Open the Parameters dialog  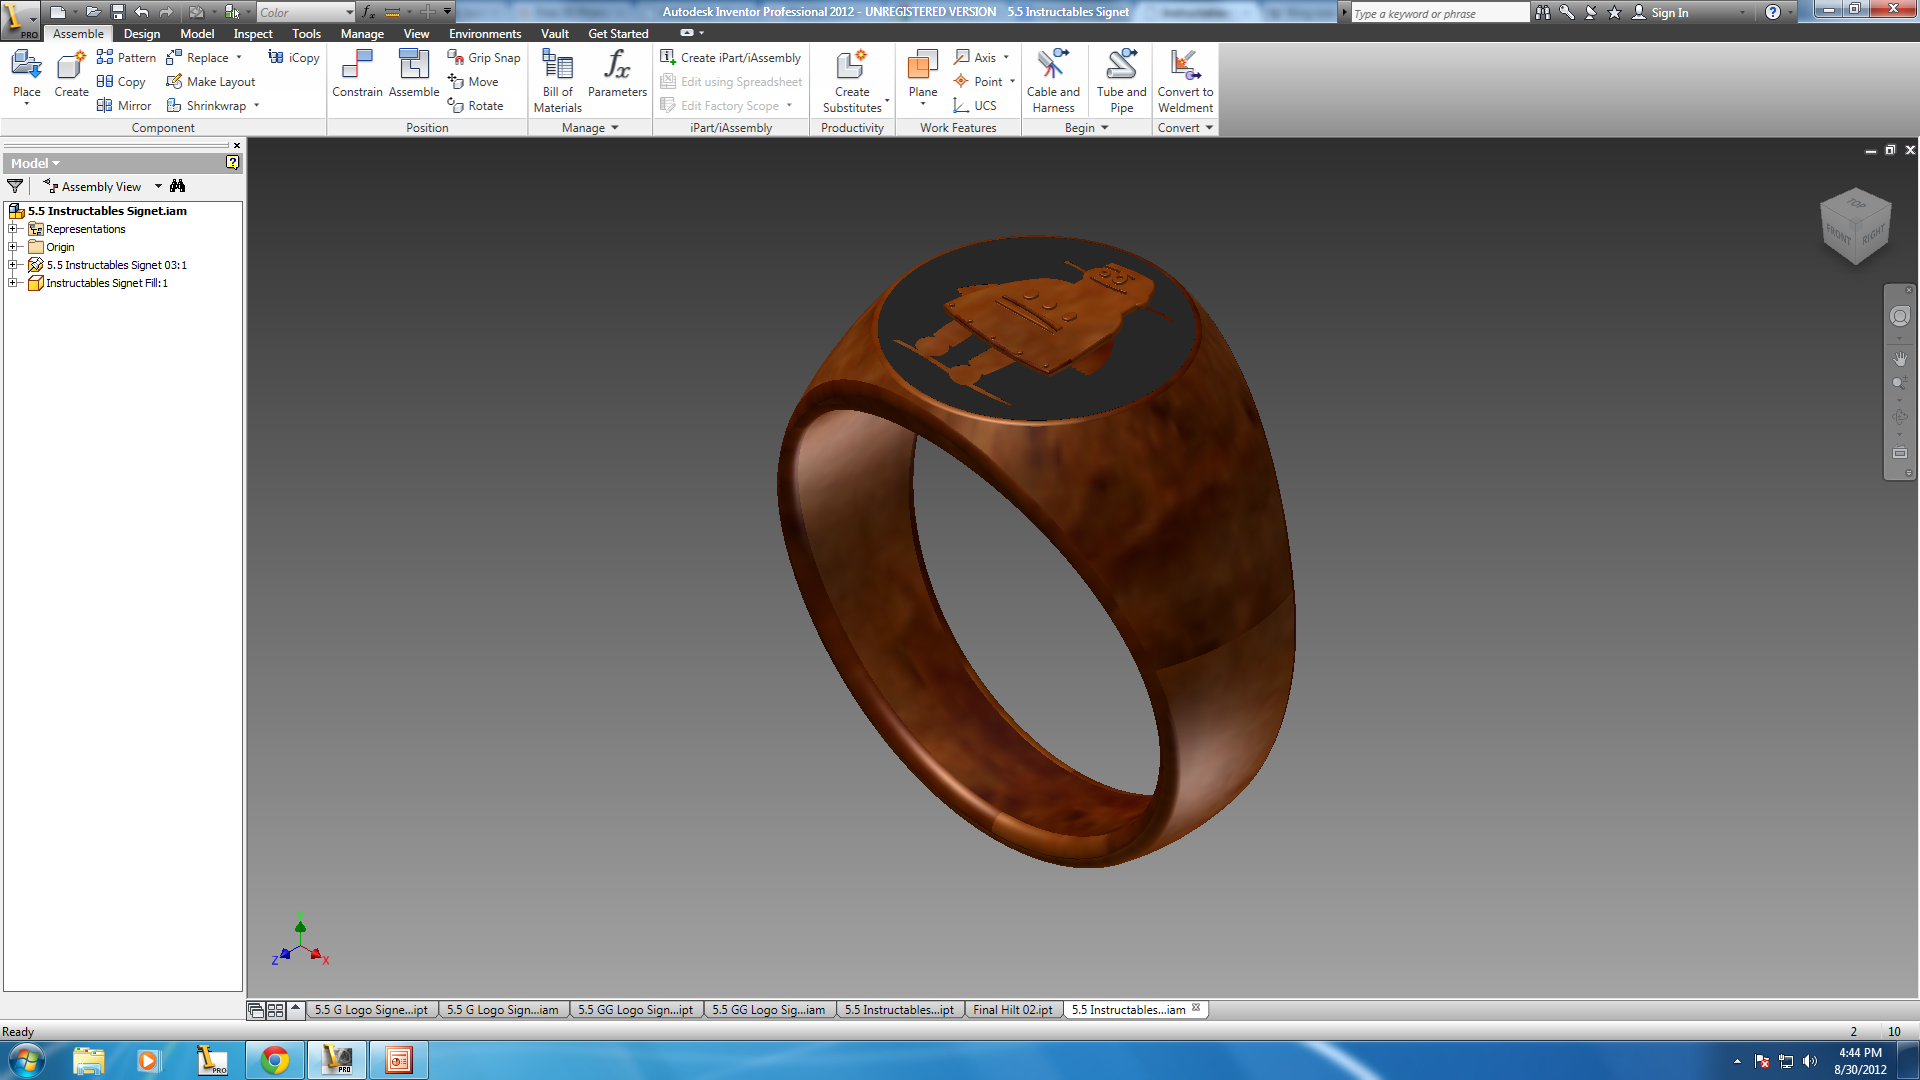[617, 74]
